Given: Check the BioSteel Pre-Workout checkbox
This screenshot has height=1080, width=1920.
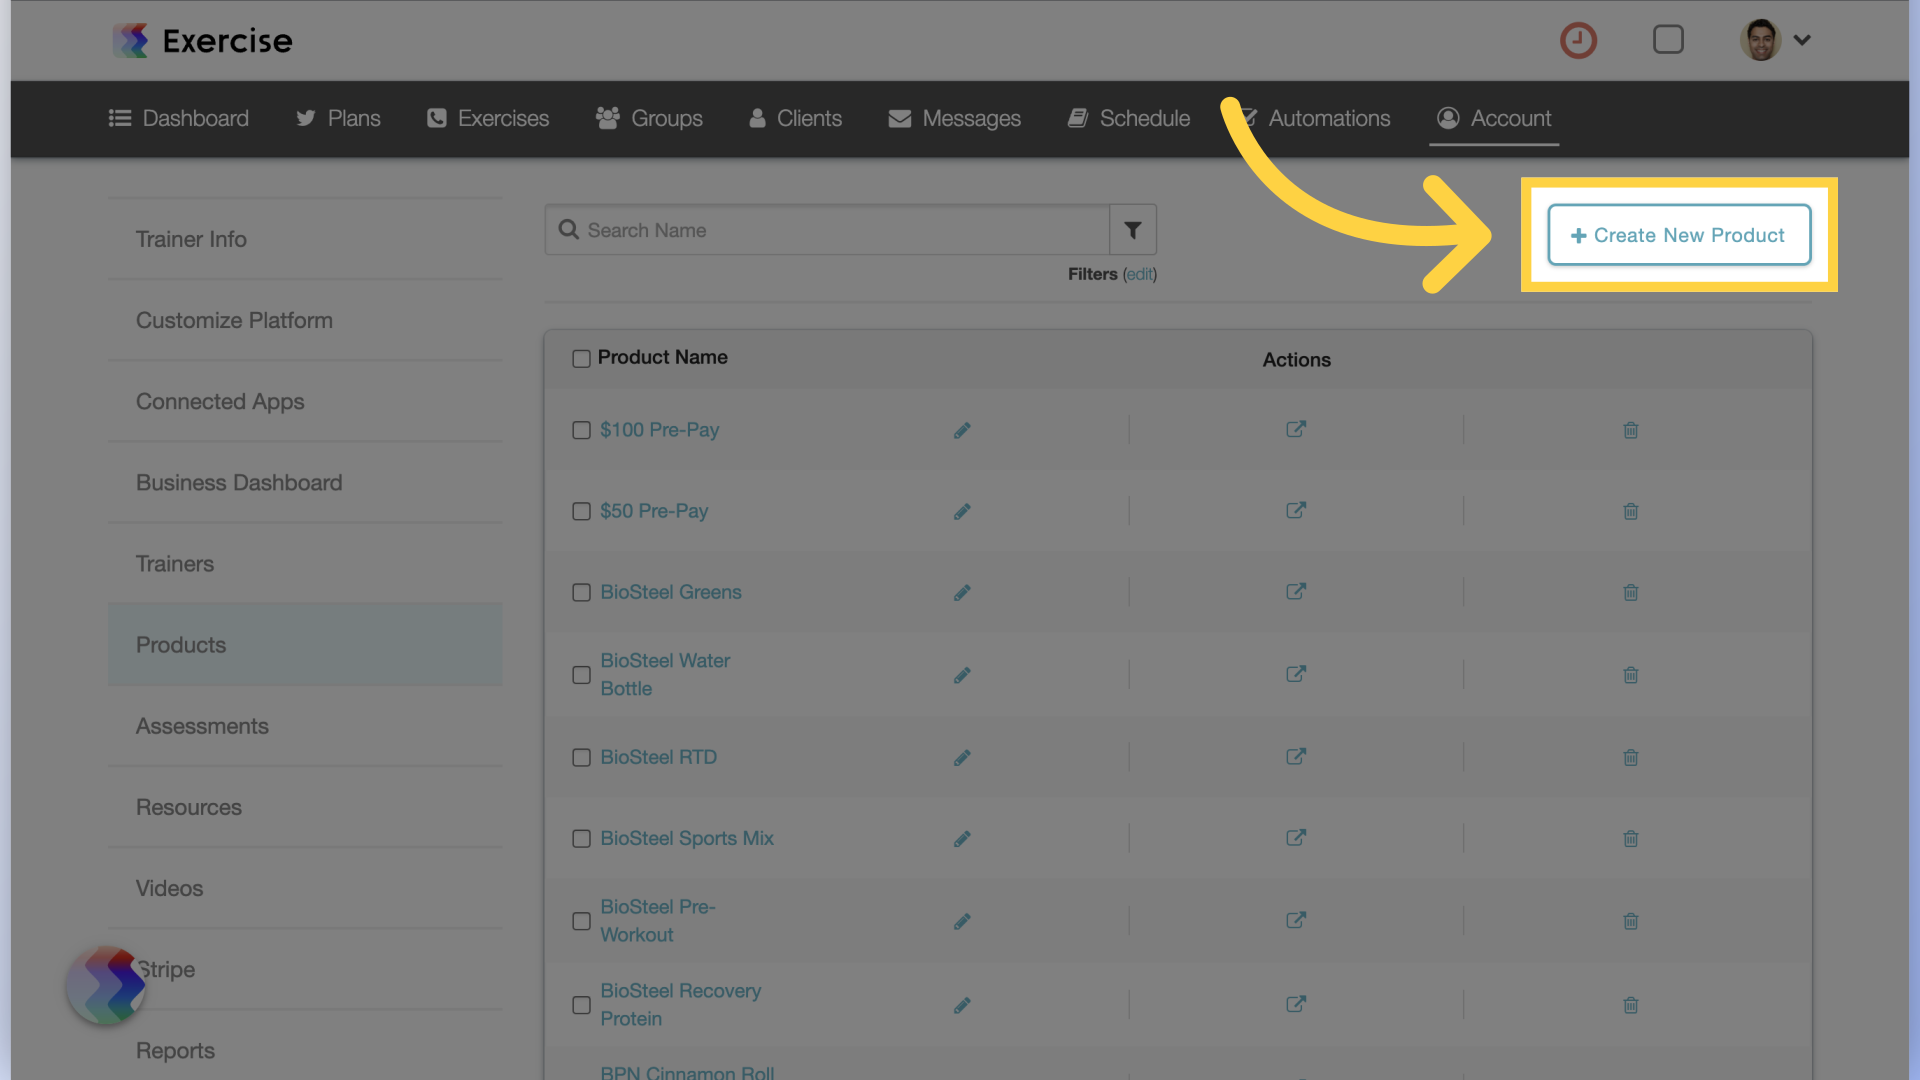Looking at the screenshot, I should pos(581,921).
